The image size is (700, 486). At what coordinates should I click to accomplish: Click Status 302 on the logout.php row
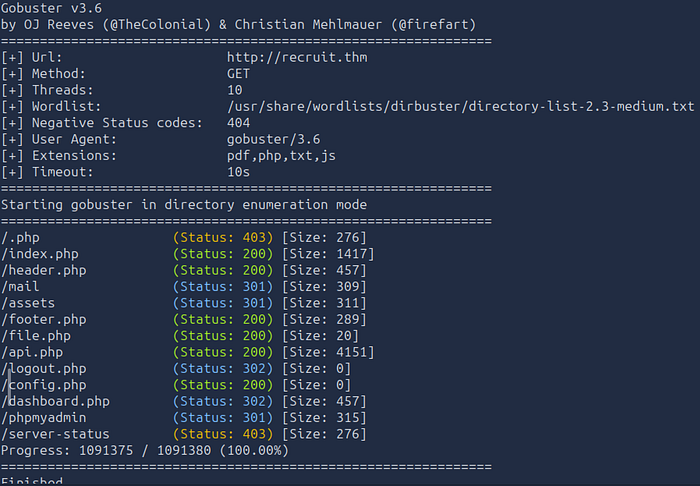pos(223,369)
